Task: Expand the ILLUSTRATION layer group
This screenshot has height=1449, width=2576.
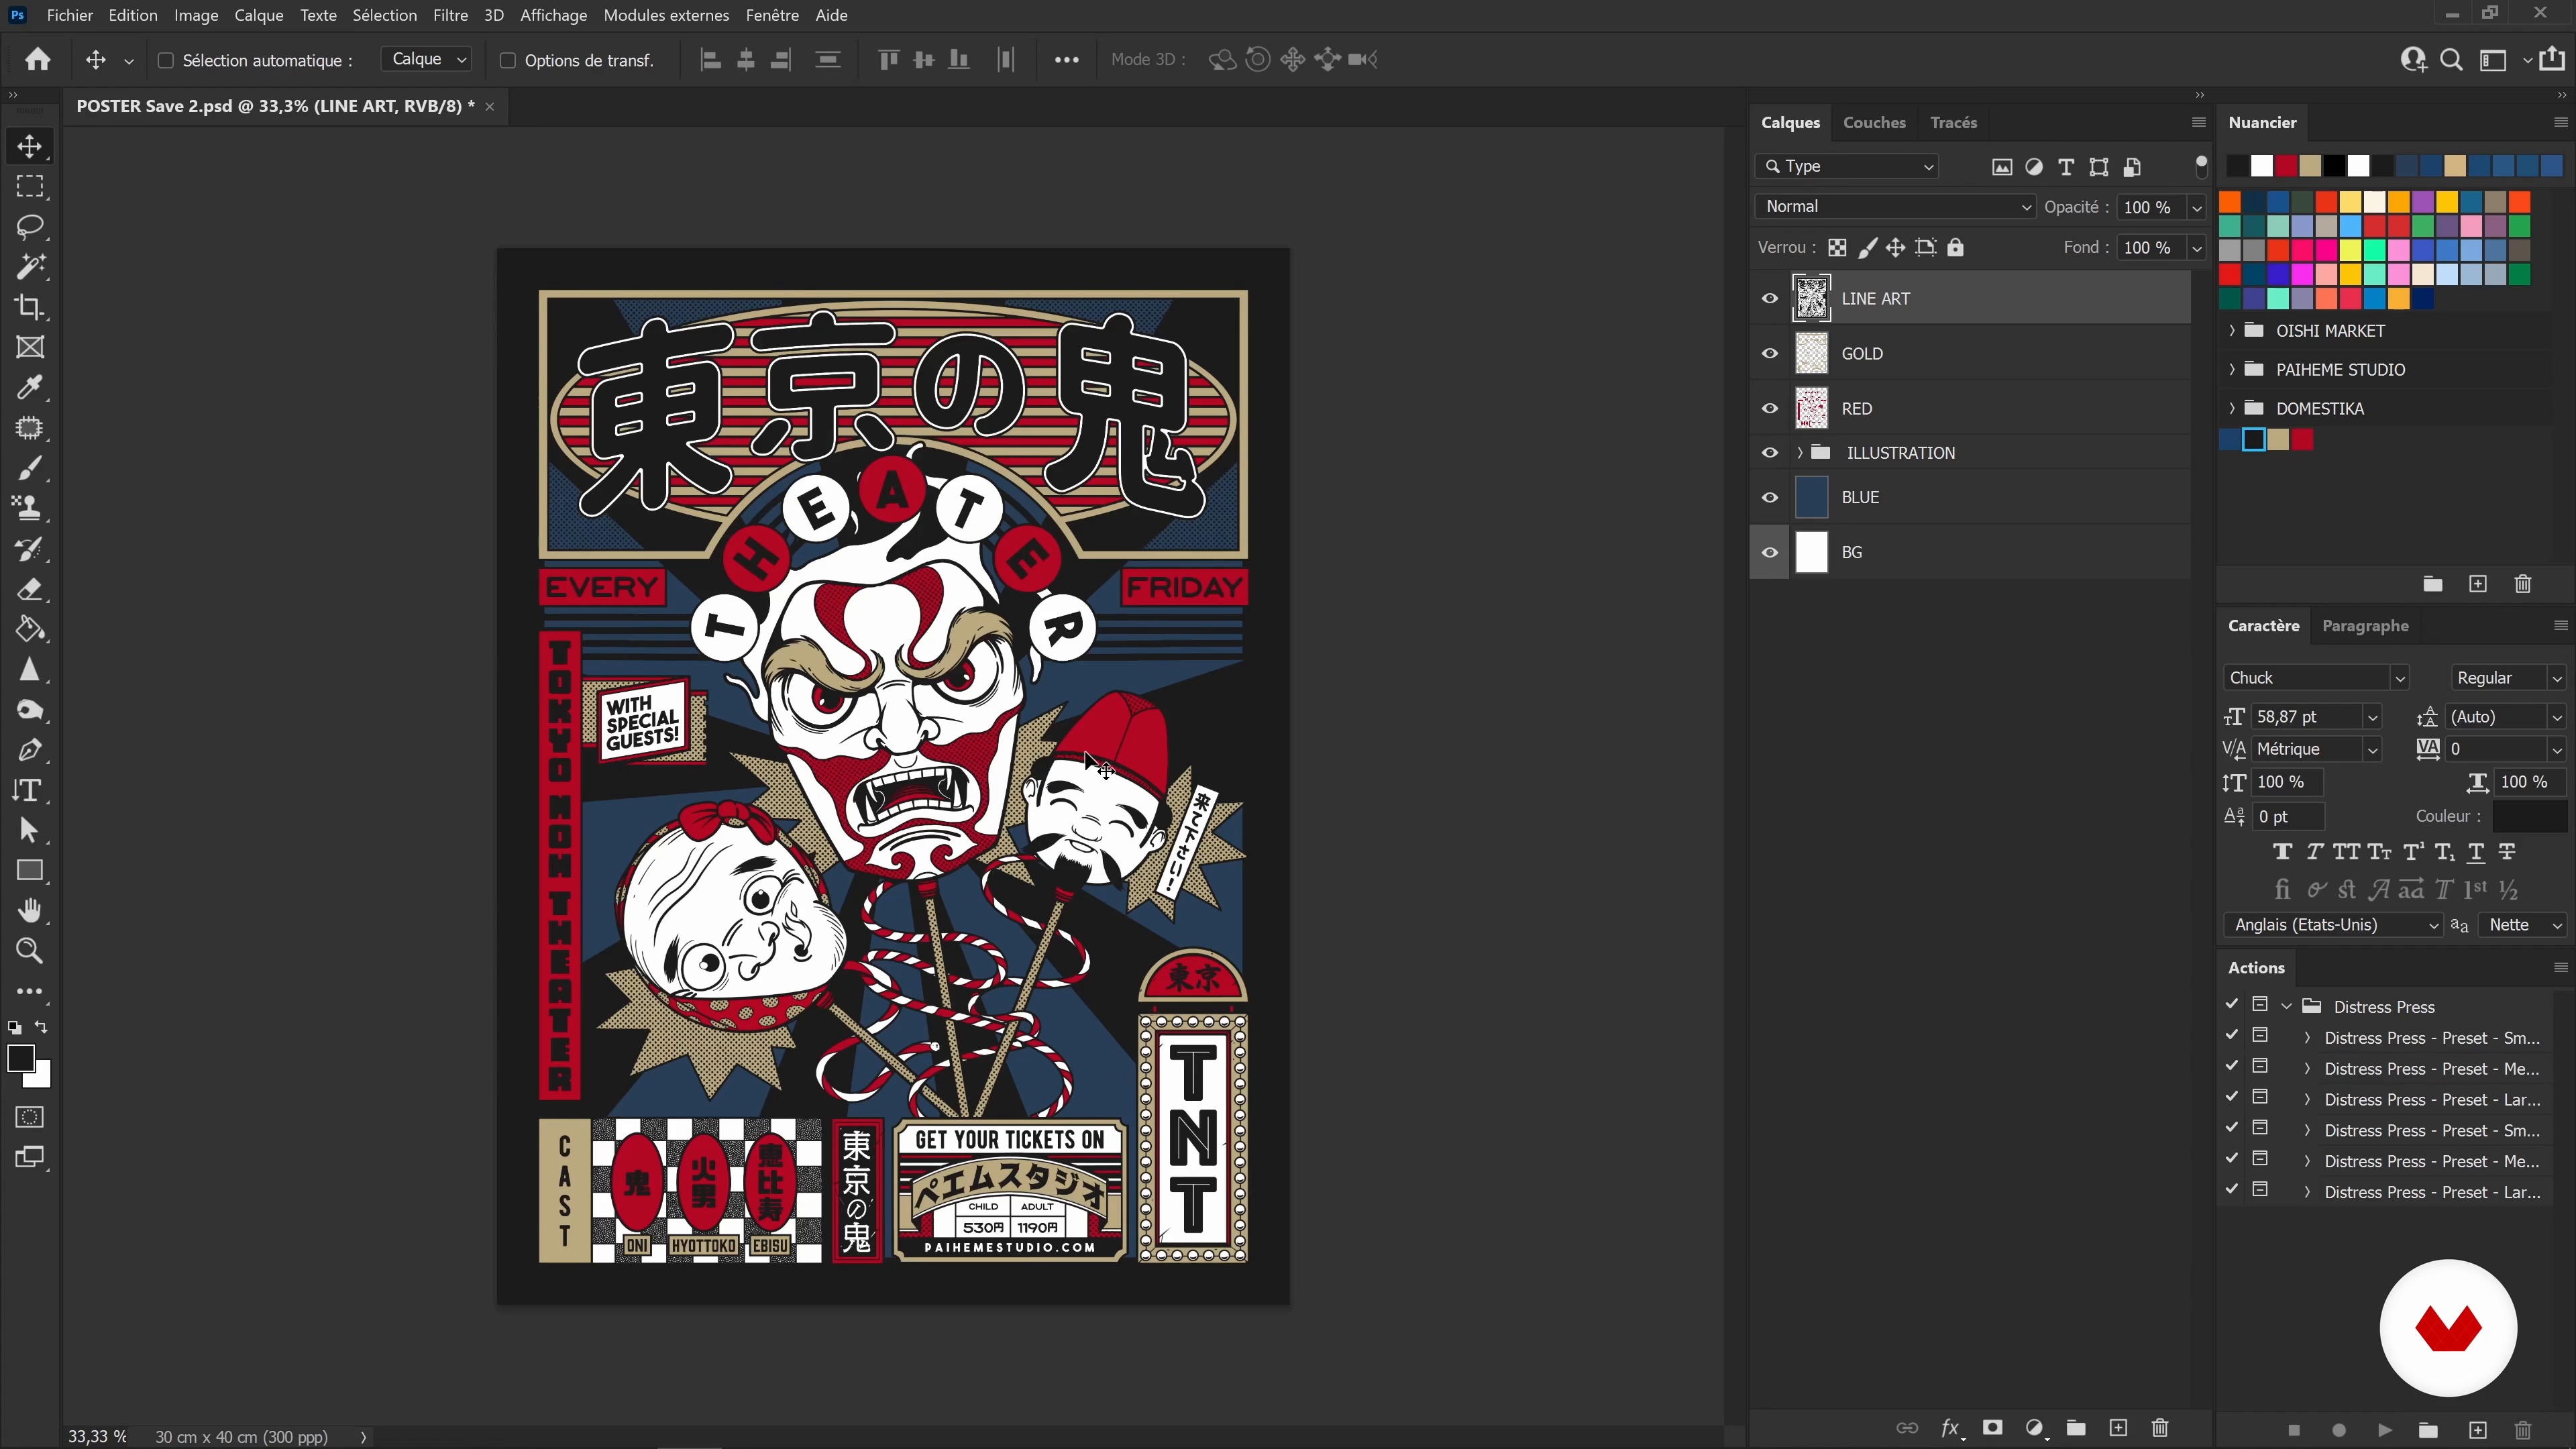Action: 1800,453
